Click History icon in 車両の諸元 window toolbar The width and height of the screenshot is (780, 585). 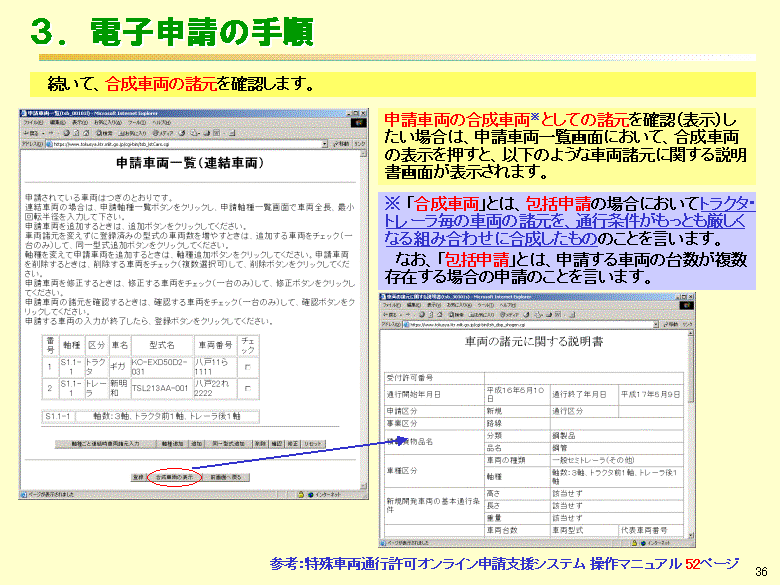pyautogui.click(x=527, y=315)
